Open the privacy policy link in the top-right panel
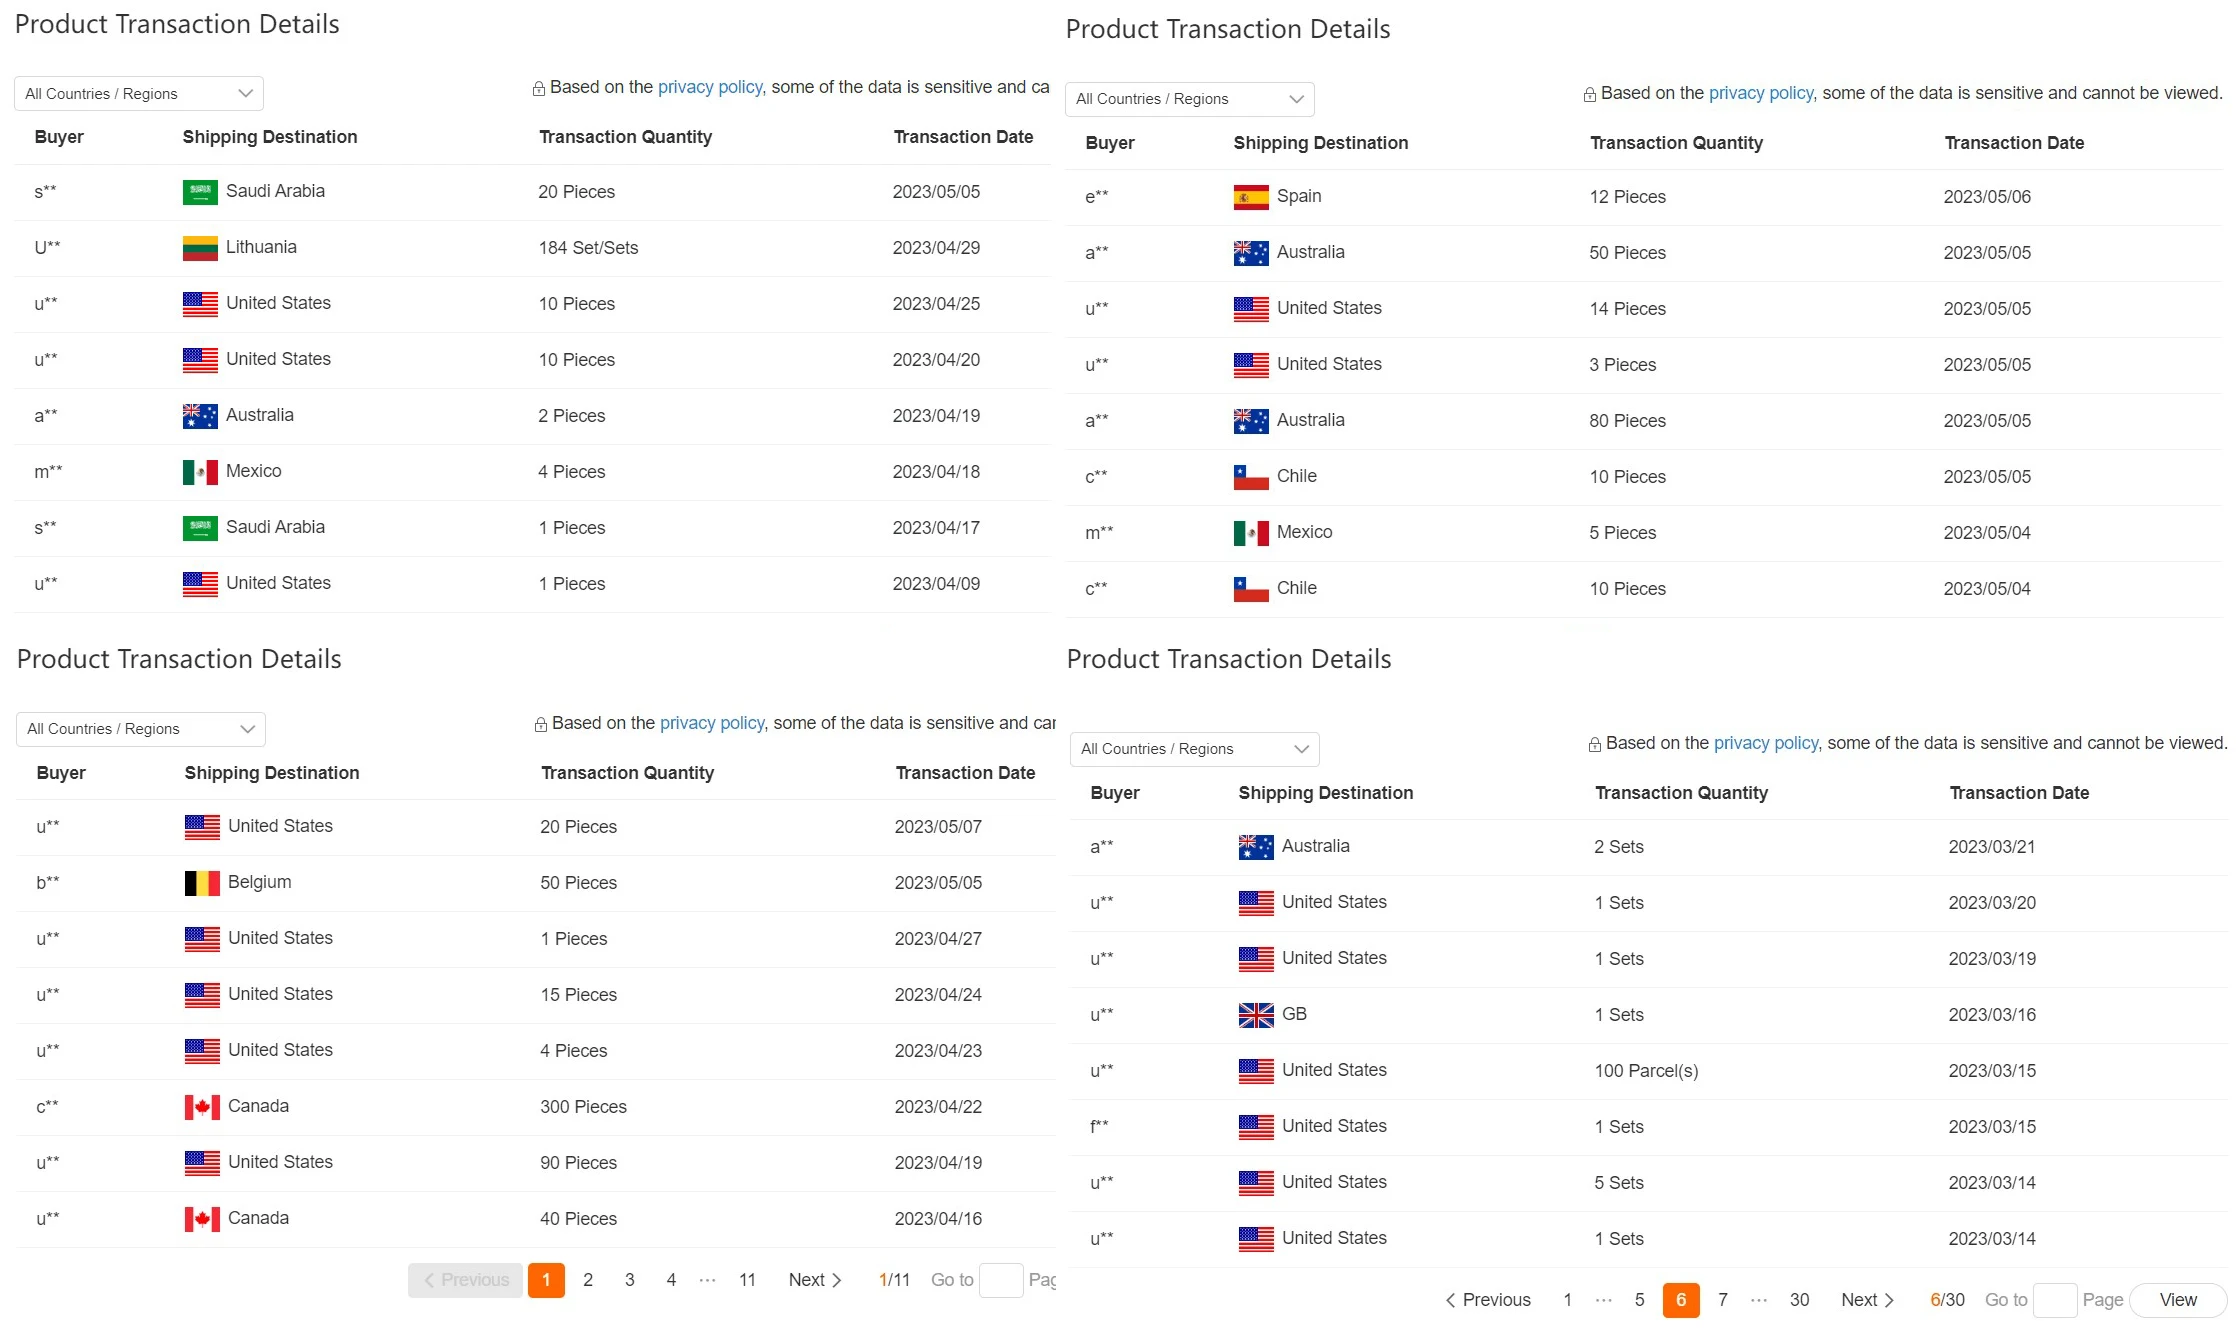Image resolution: width=2239 pixels, height=1329 pixels. (x=1760, y=93)
